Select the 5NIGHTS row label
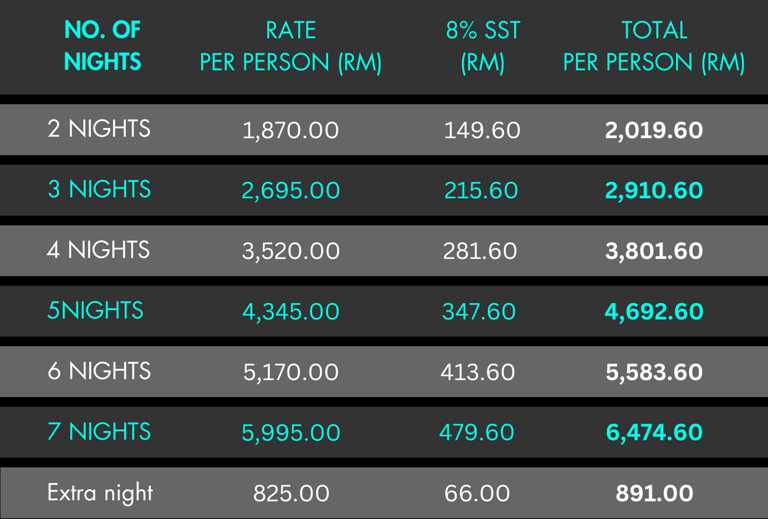 pos(95,311)
